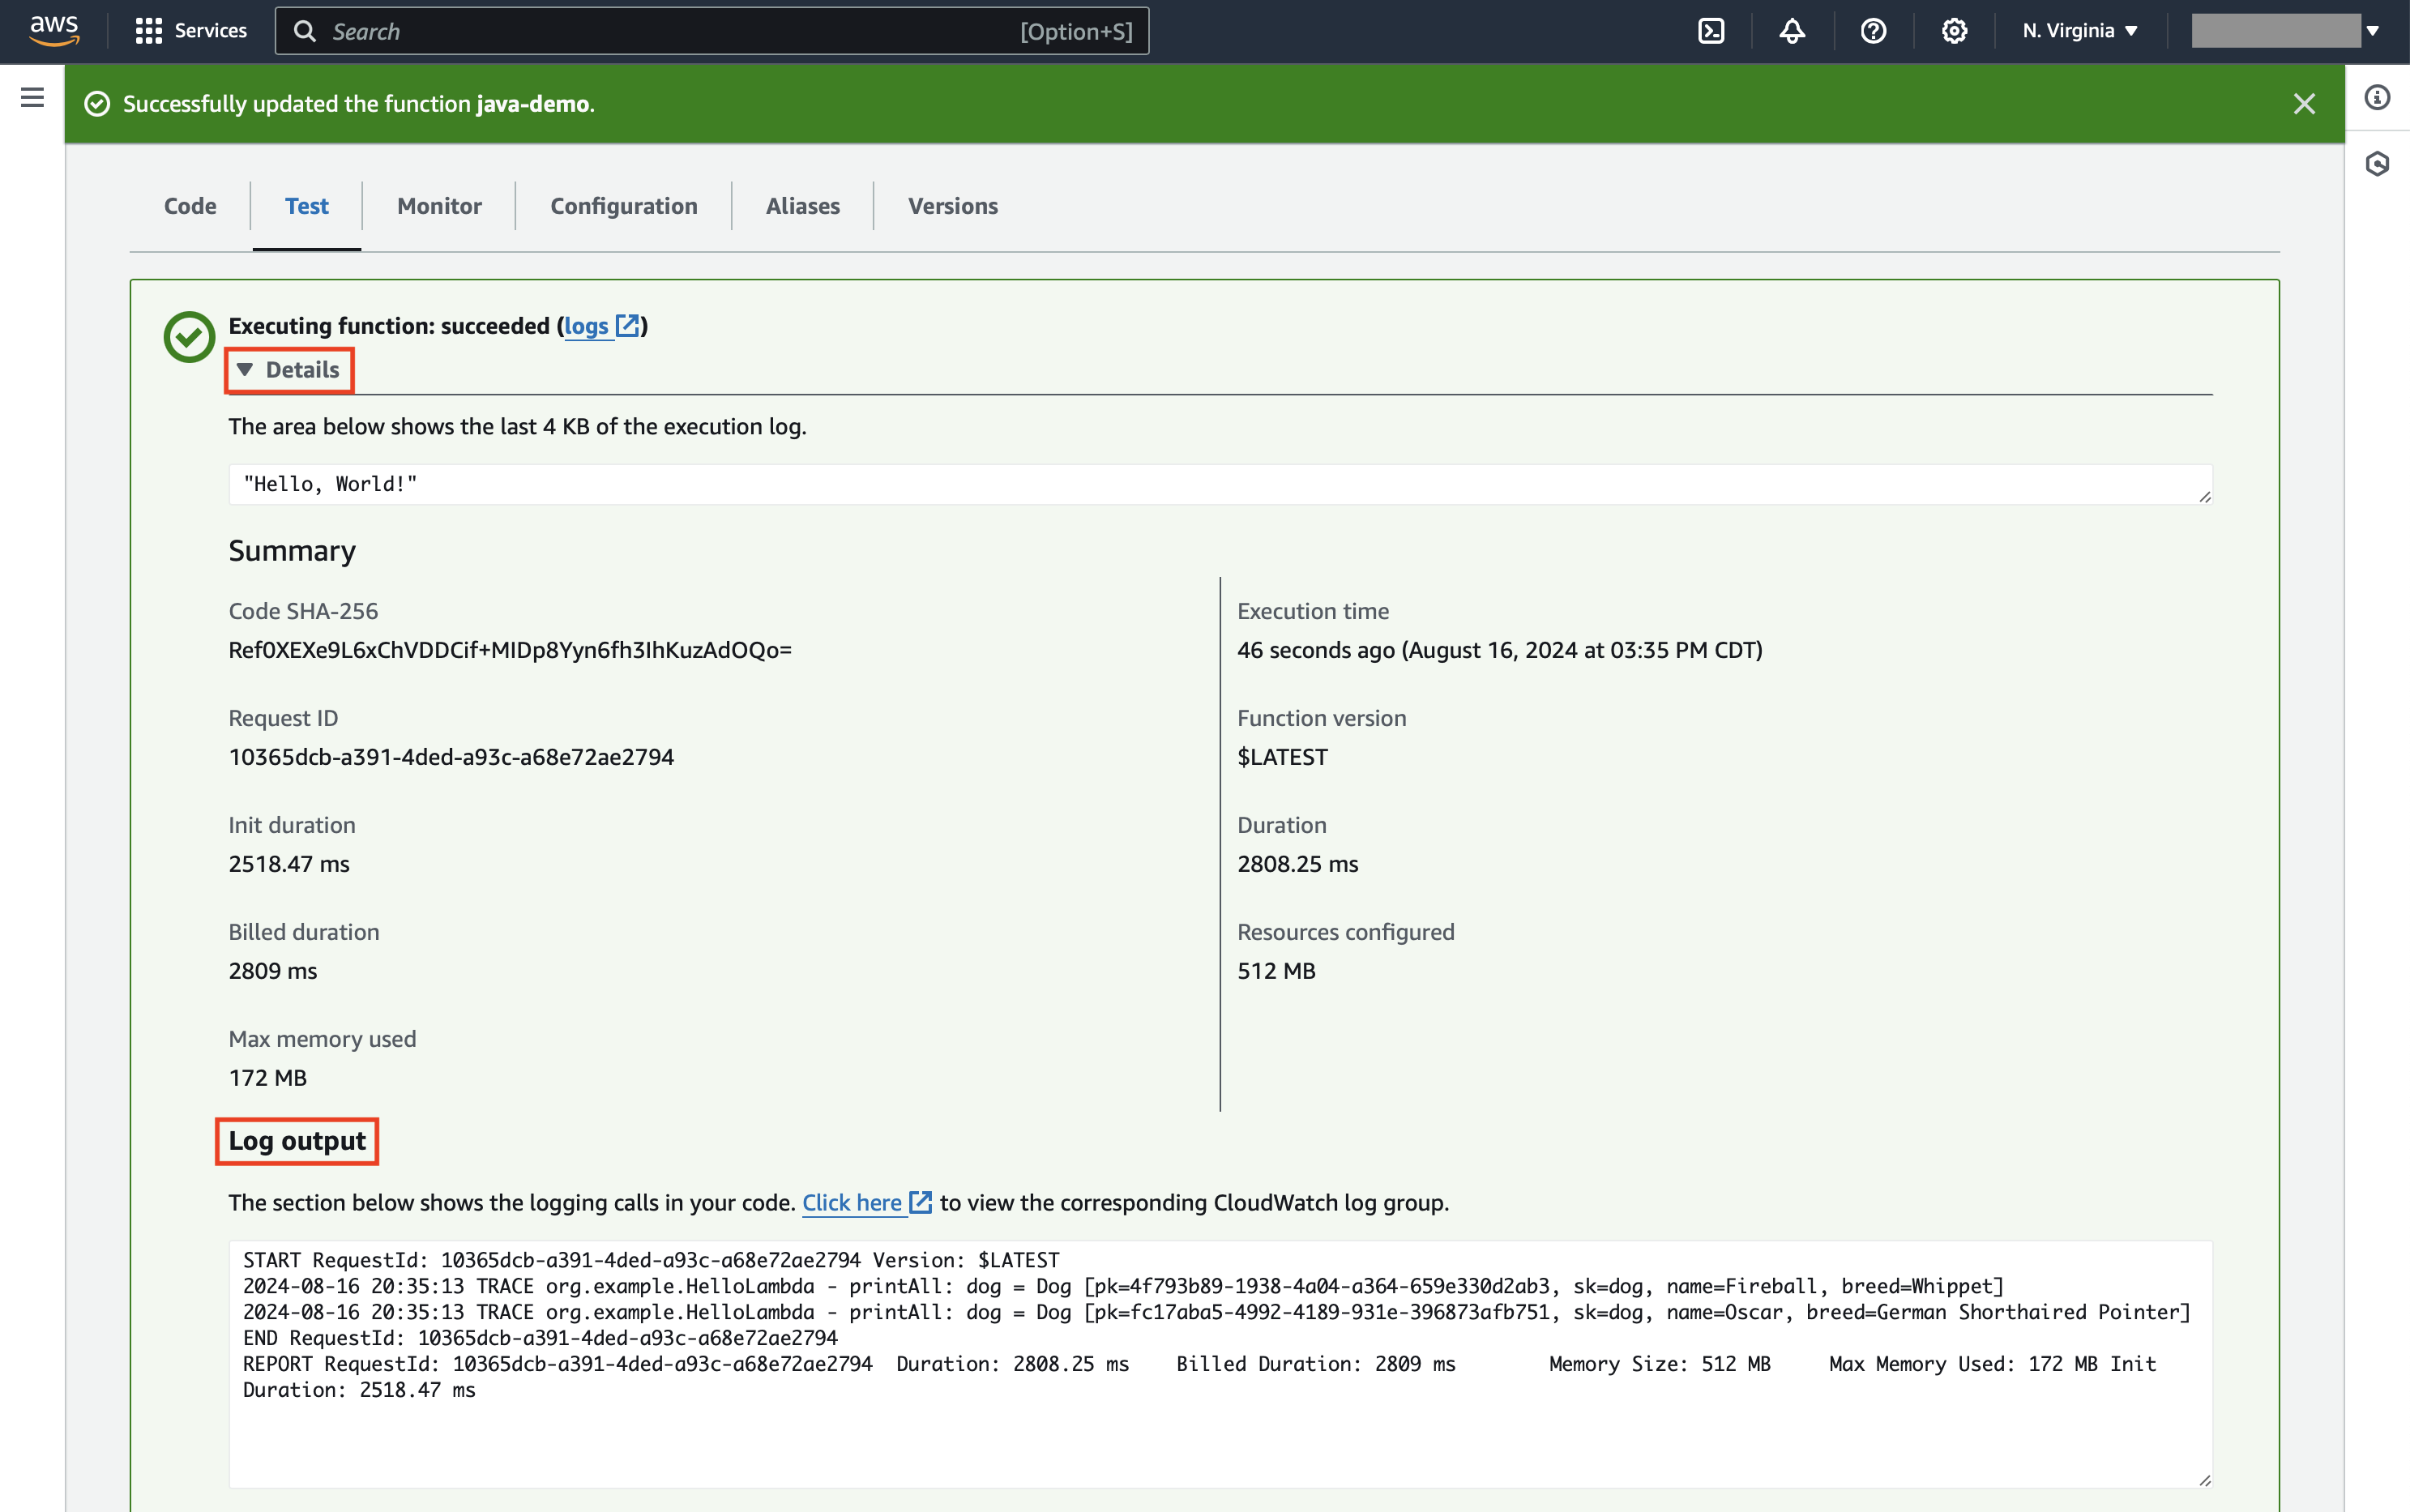
Task: Open the notifications bell
Action: coord(1791,31)
